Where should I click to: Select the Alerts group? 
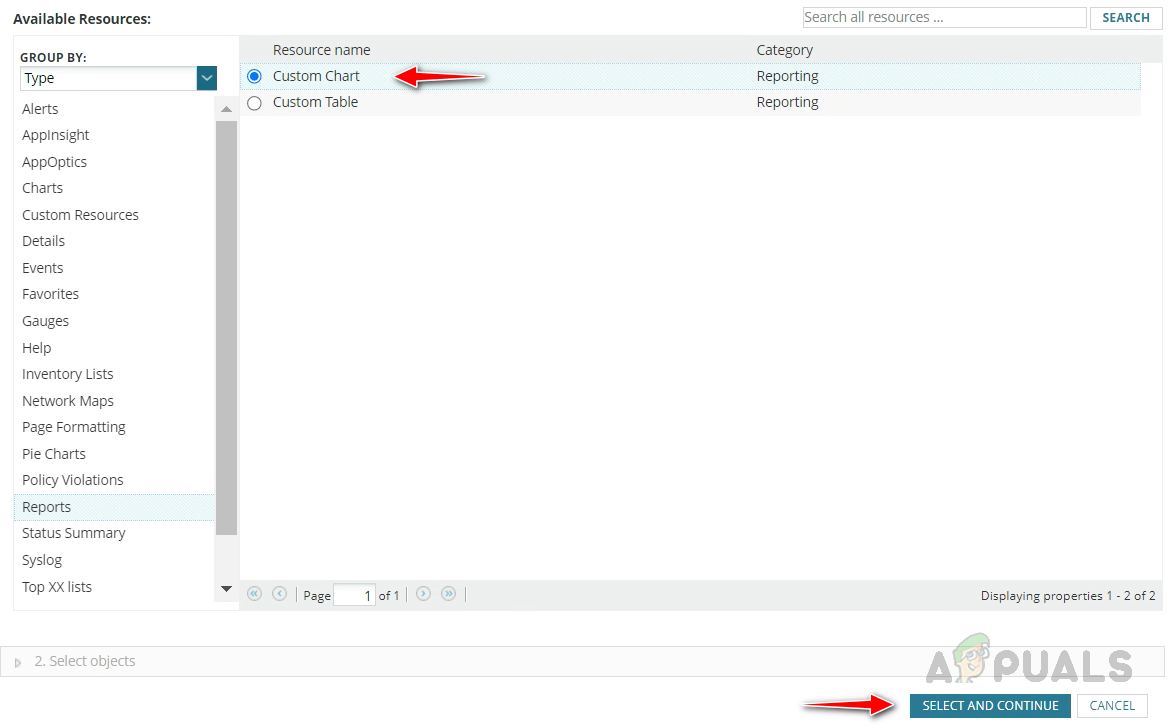tap(40, 109)
